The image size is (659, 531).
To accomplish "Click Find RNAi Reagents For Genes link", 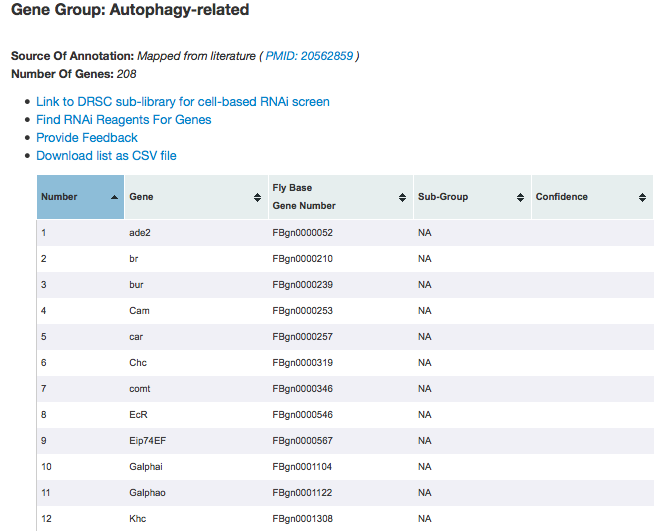I will 124,120.
